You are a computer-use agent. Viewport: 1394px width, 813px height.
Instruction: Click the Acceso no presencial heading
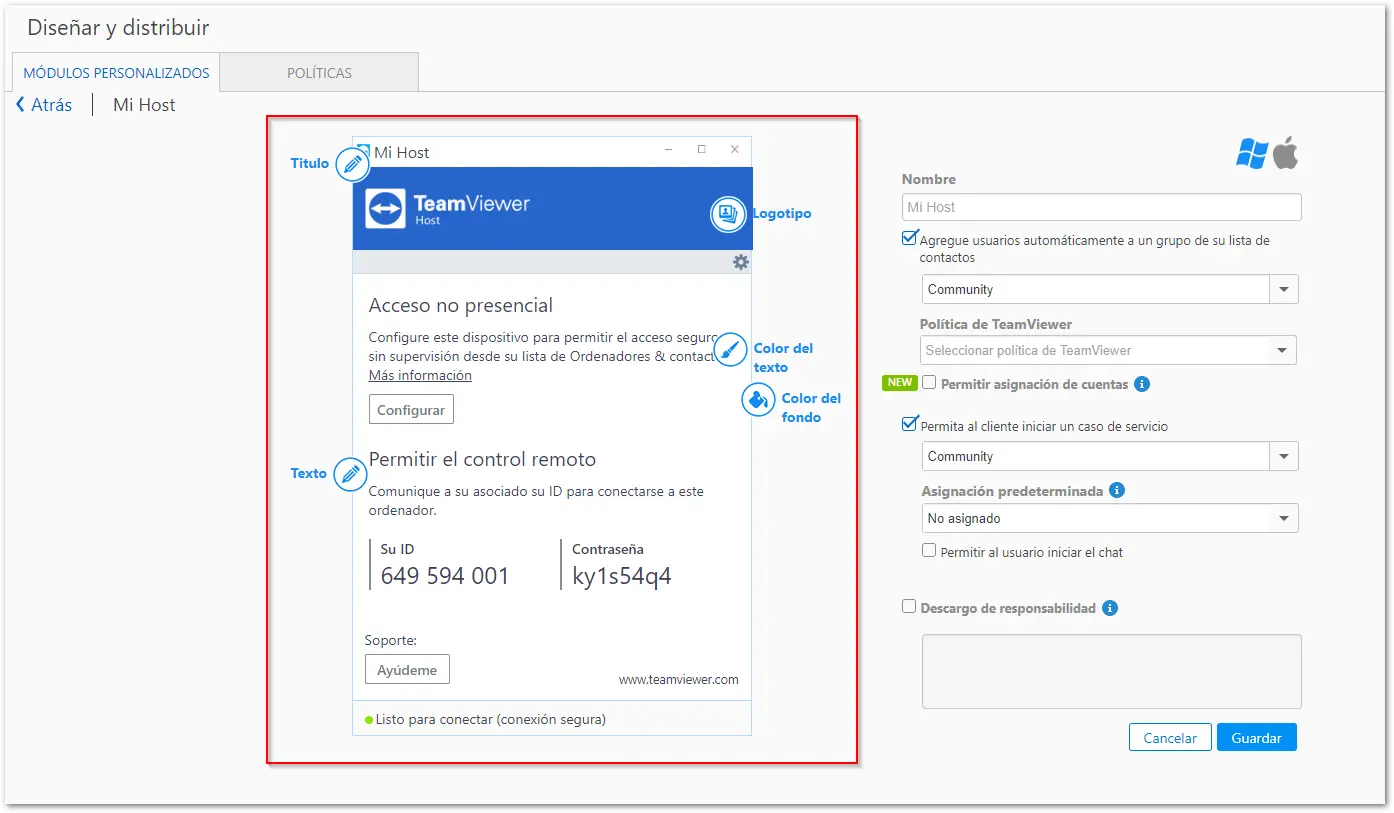point(461,306)
